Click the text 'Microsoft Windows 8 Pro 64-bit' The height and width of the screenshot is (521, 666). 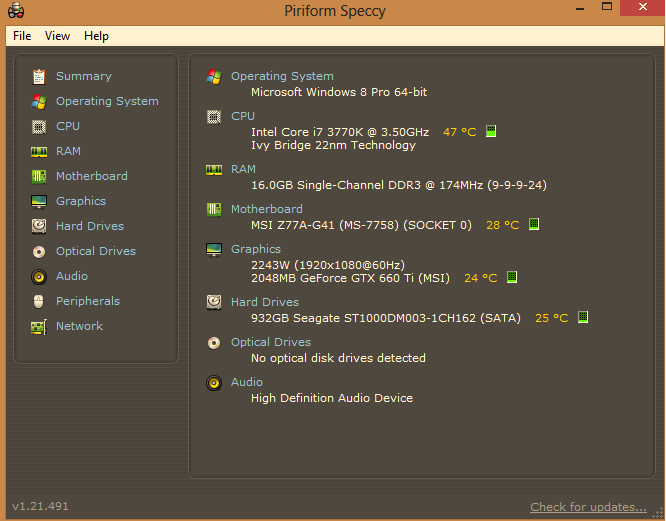pos(339,92)
